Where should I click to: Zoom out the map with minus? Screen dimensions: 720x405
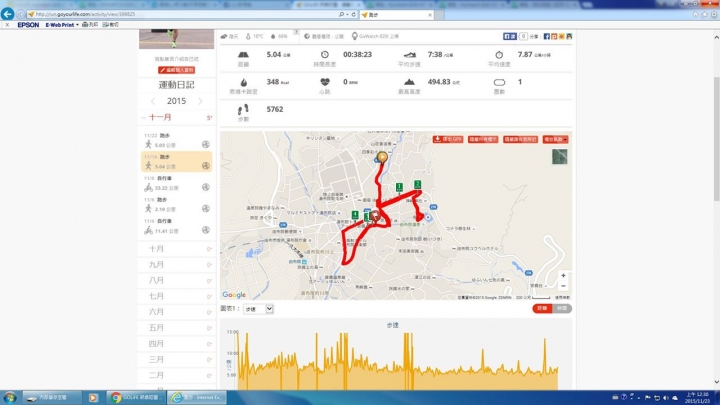click(x=563, y=286)
